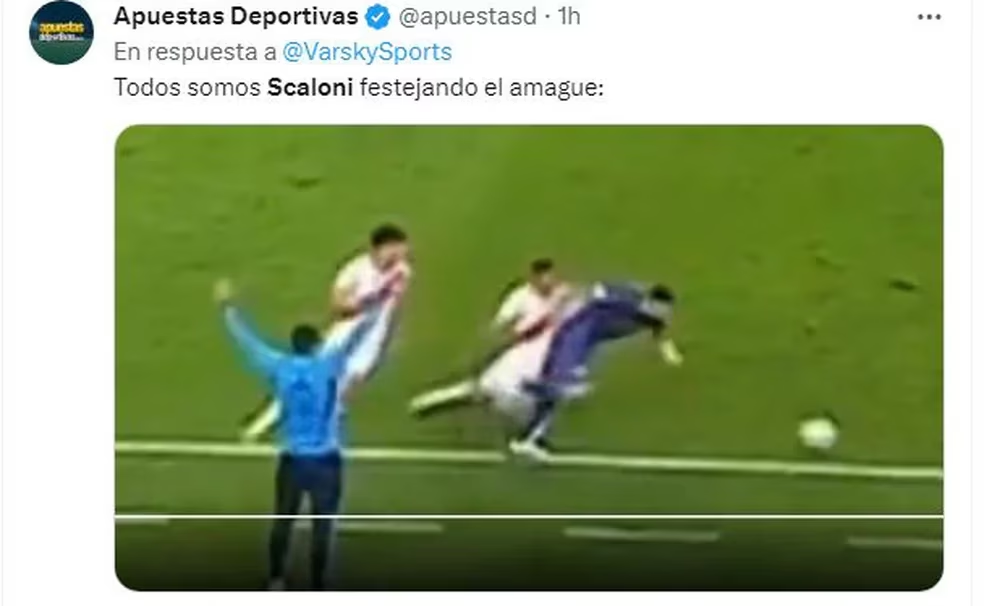Click the Apuestas Deportivas display name

pyautogui.click(x=236, y=16)
